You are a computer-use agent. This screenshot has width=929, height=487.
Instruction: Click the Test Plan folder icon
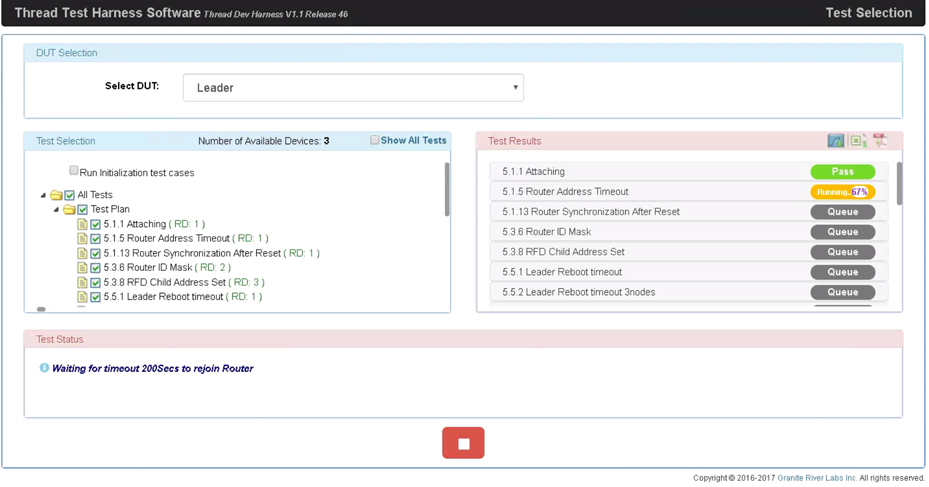pyautogui.click(x=70, y=210)
